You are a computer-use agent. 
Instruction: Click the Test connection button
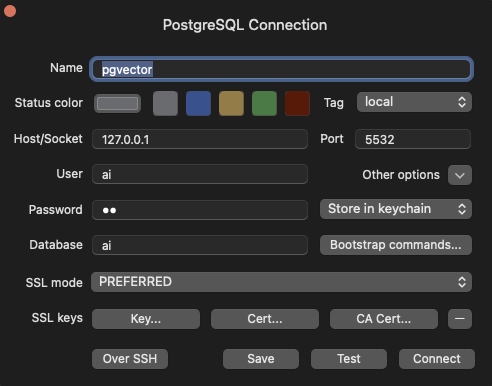point(349,359)
